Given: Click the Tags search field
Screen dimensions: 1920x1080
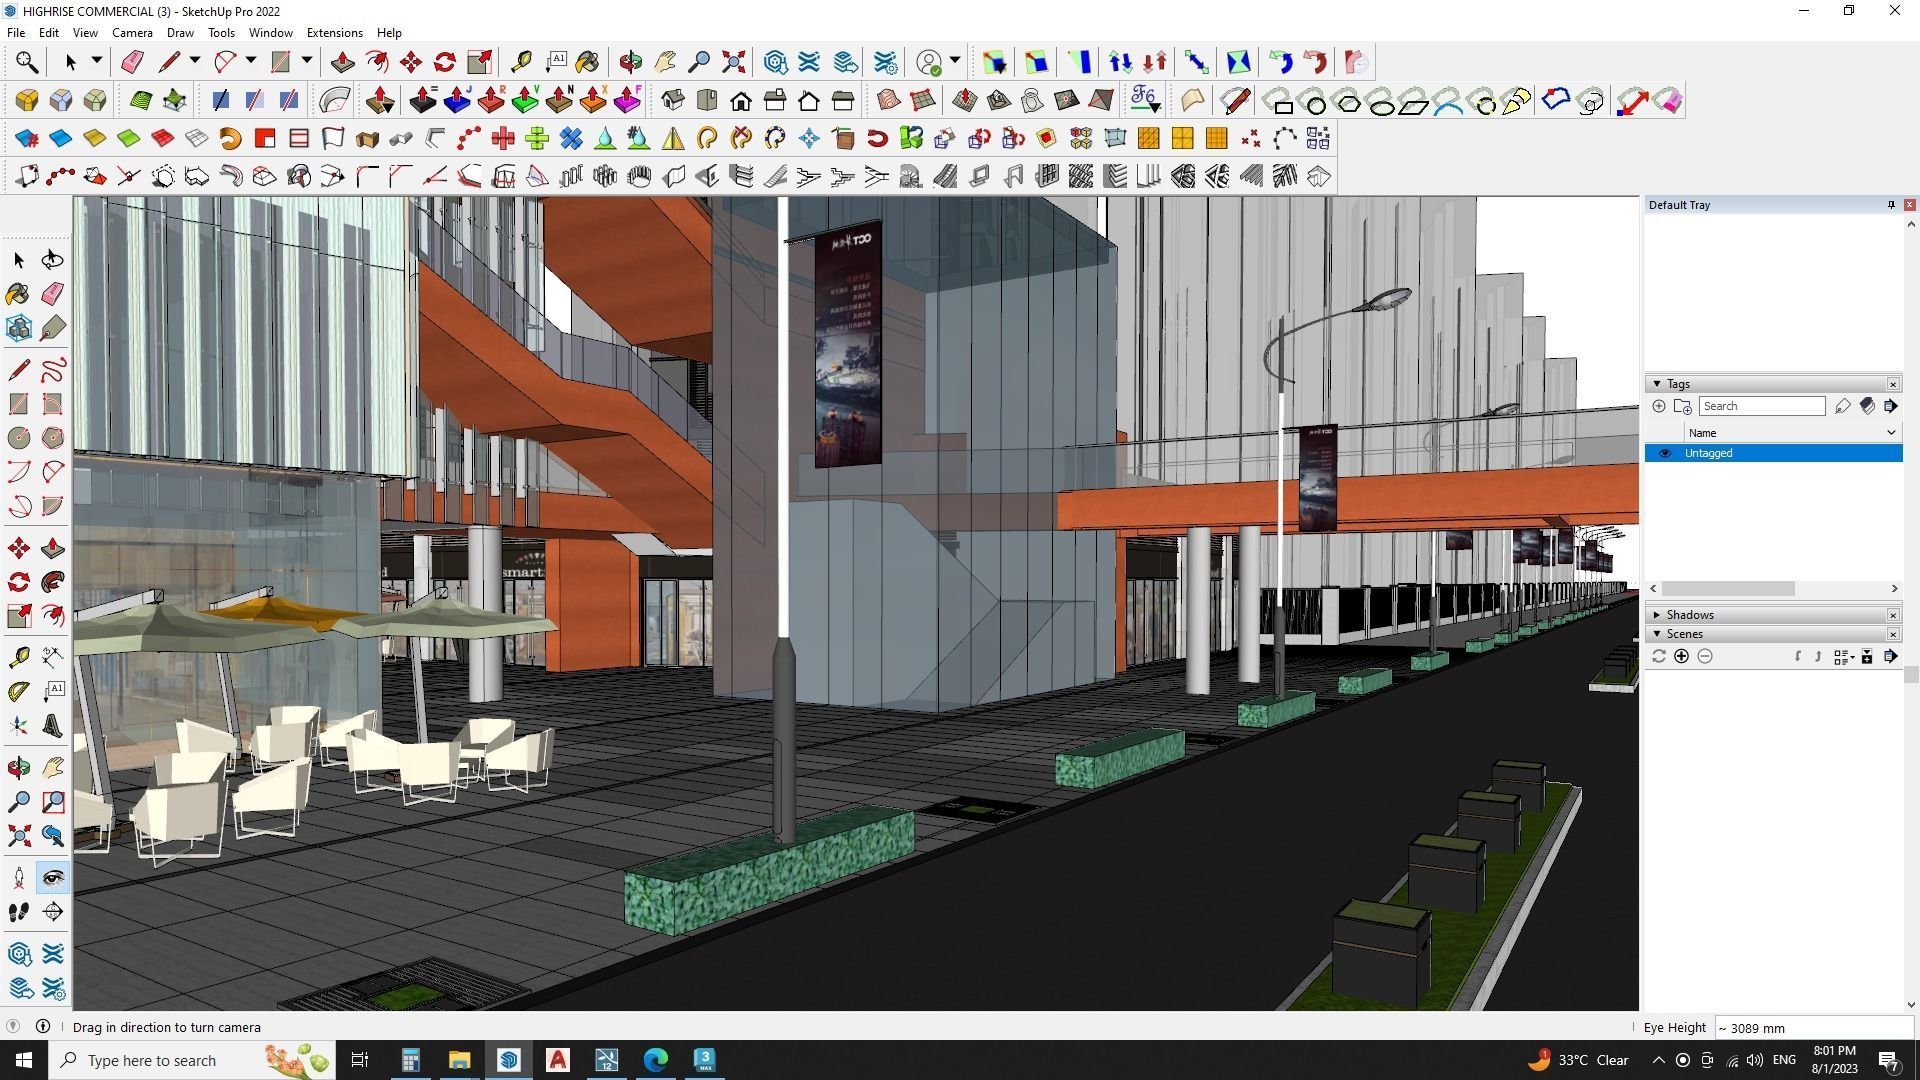Looking at the screenshot, I should (1762, 406).
